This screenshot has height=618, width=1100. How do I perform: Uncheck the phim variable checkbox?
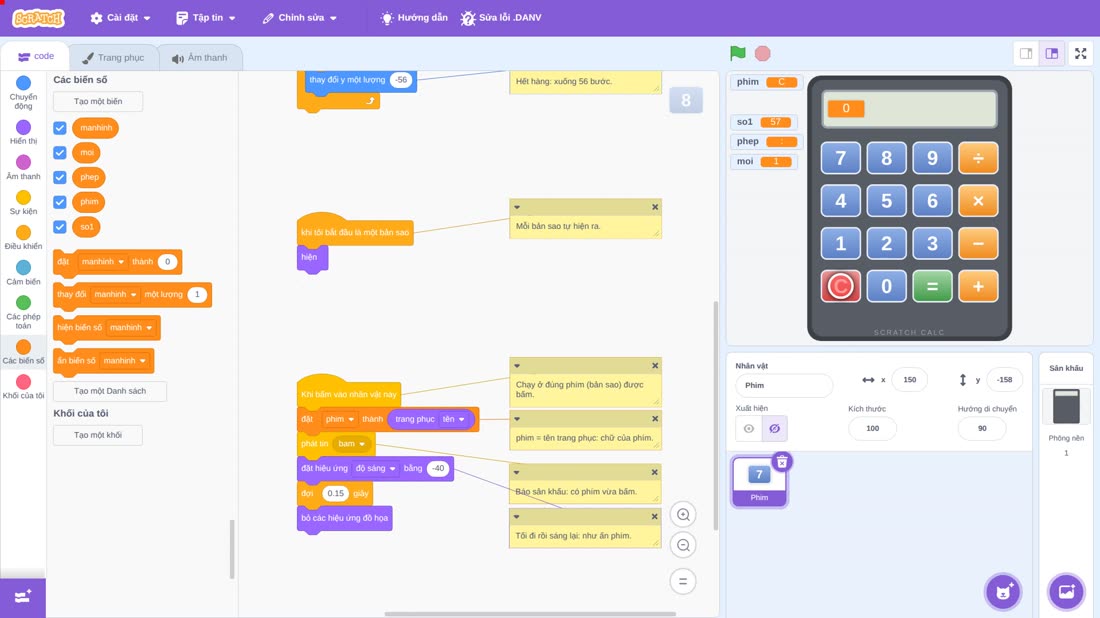pyautogui.click(x=60, y=202)
